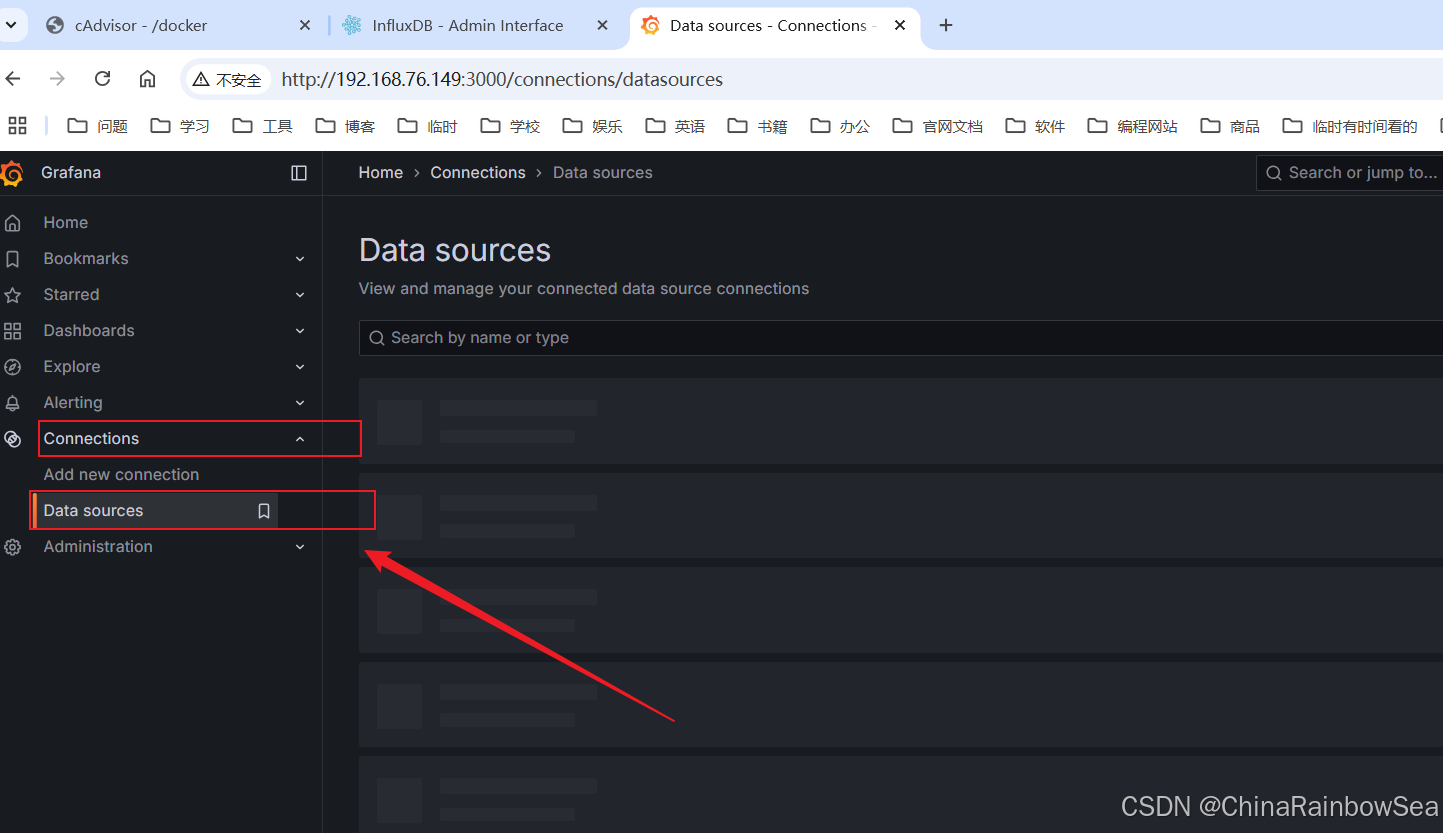Switch to the cAdvisor - /docker tab
Image resolution: width=1443 pixels, height=833 pixels.
[x=140, y=26]
